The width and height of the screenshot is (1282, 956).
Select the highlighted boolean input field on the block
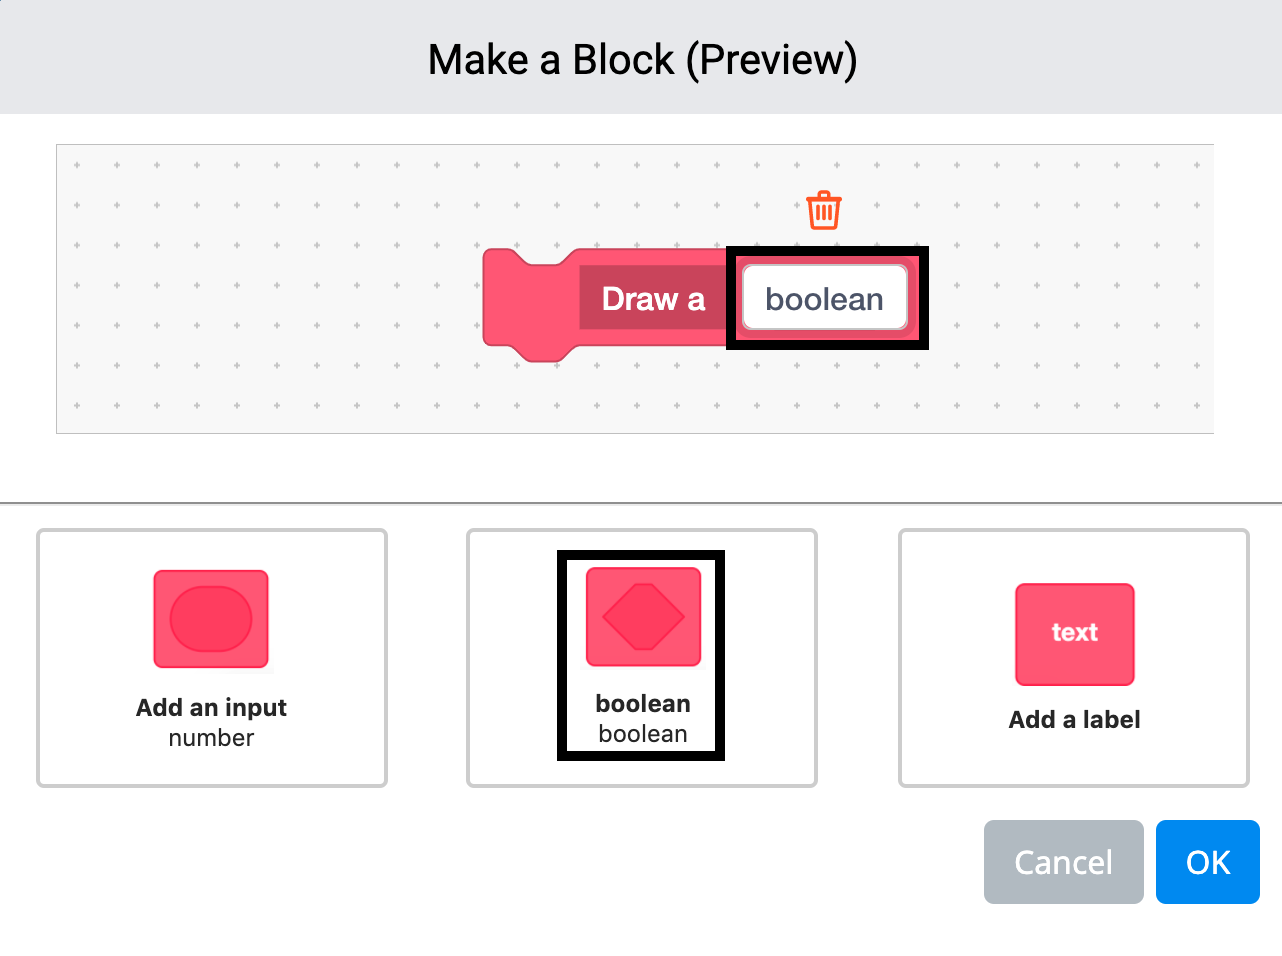click(x=824, y=297)
